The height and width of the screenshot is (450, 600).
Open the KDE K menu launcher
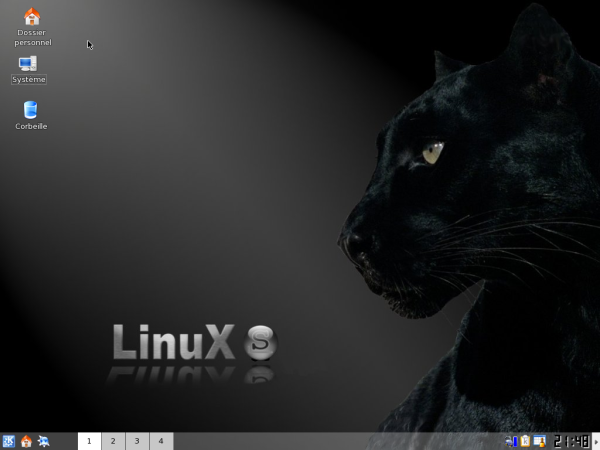8,441
